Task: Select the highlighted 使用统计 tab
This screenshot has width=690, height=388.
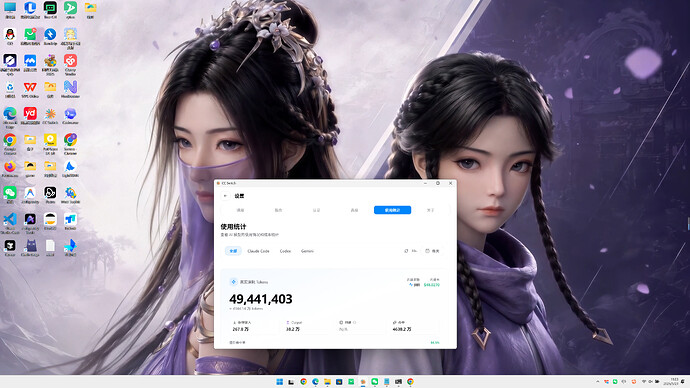Action: (393, 210)
